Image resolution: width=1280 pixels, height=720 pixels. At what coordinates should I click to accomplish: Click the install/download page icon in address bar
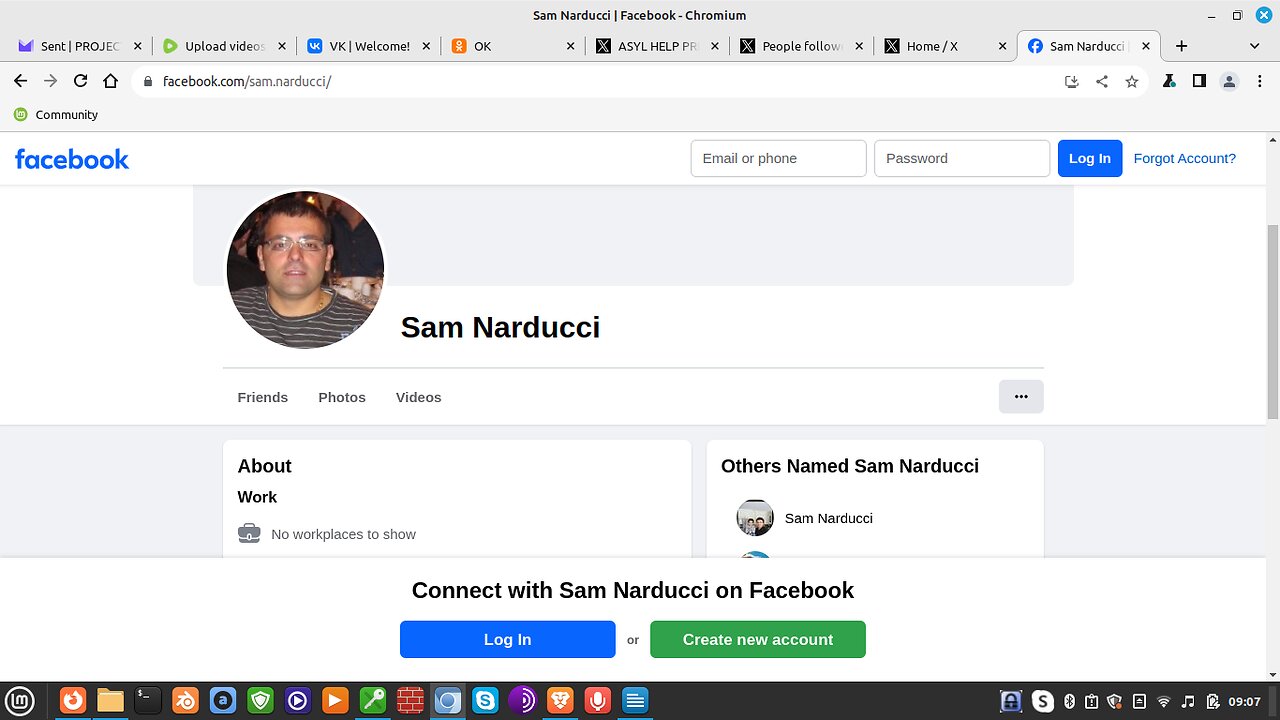click(1072, 82)
